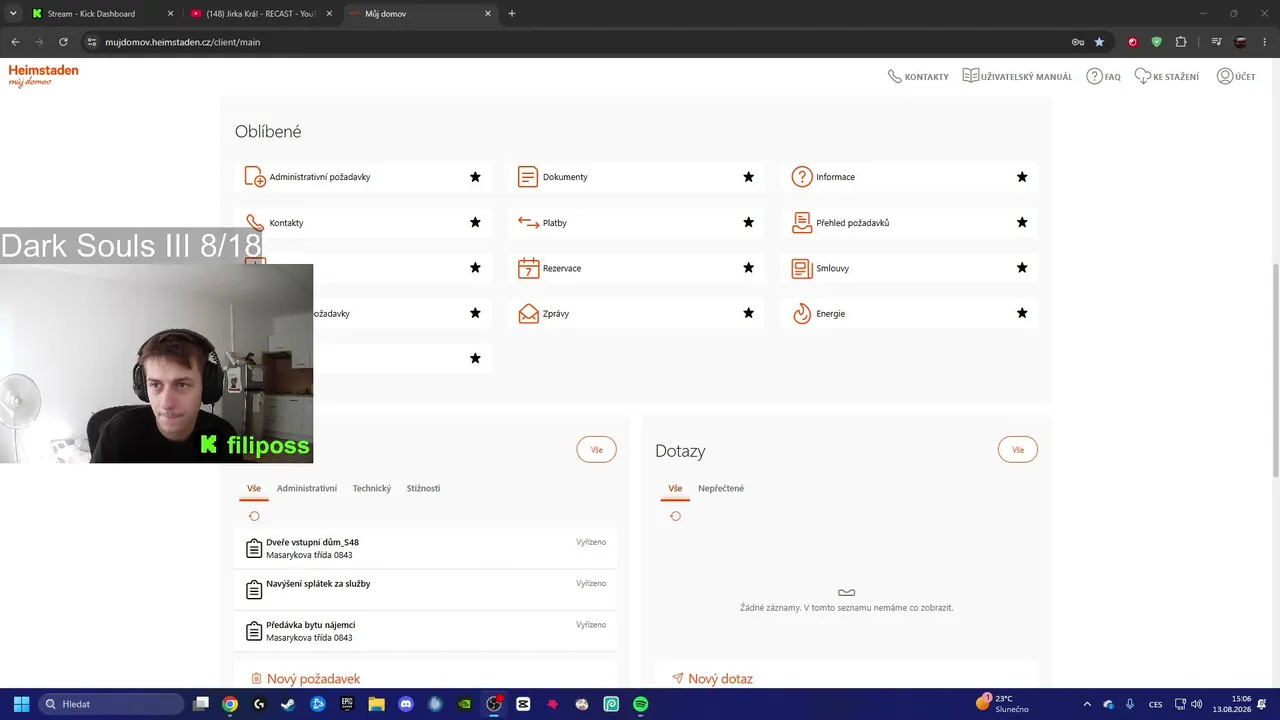
Task: Open request Navýšení splátek za služby
Action: pyautogui.click(x=426, y=590)
